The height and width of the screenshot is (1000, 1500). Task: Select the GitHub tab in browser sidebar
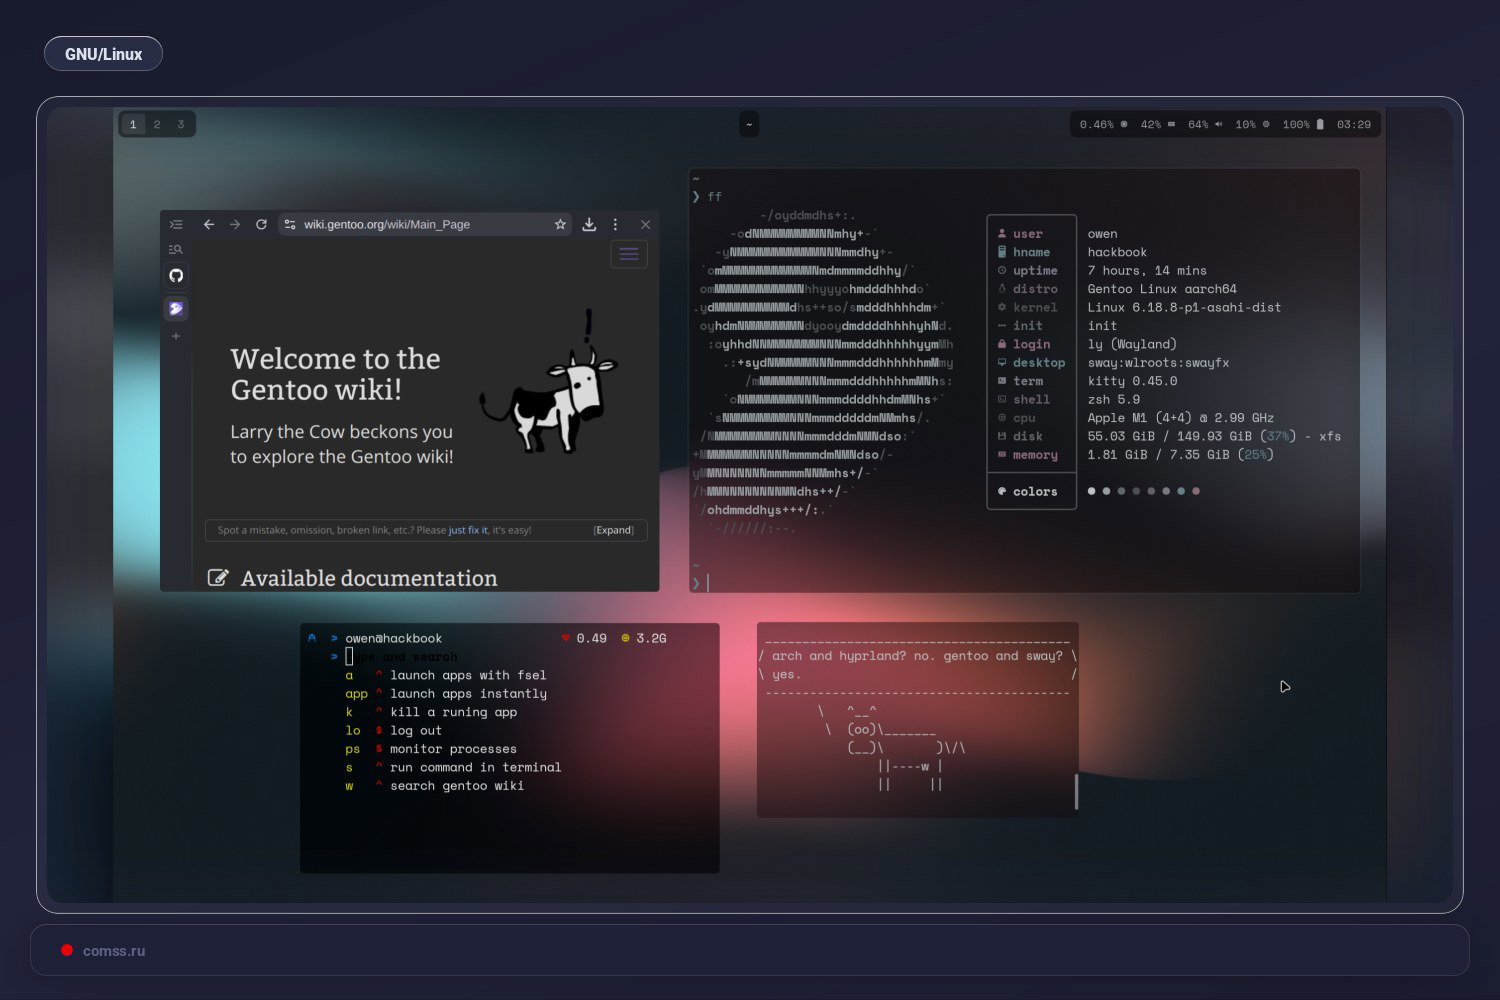tap(176, 275)
